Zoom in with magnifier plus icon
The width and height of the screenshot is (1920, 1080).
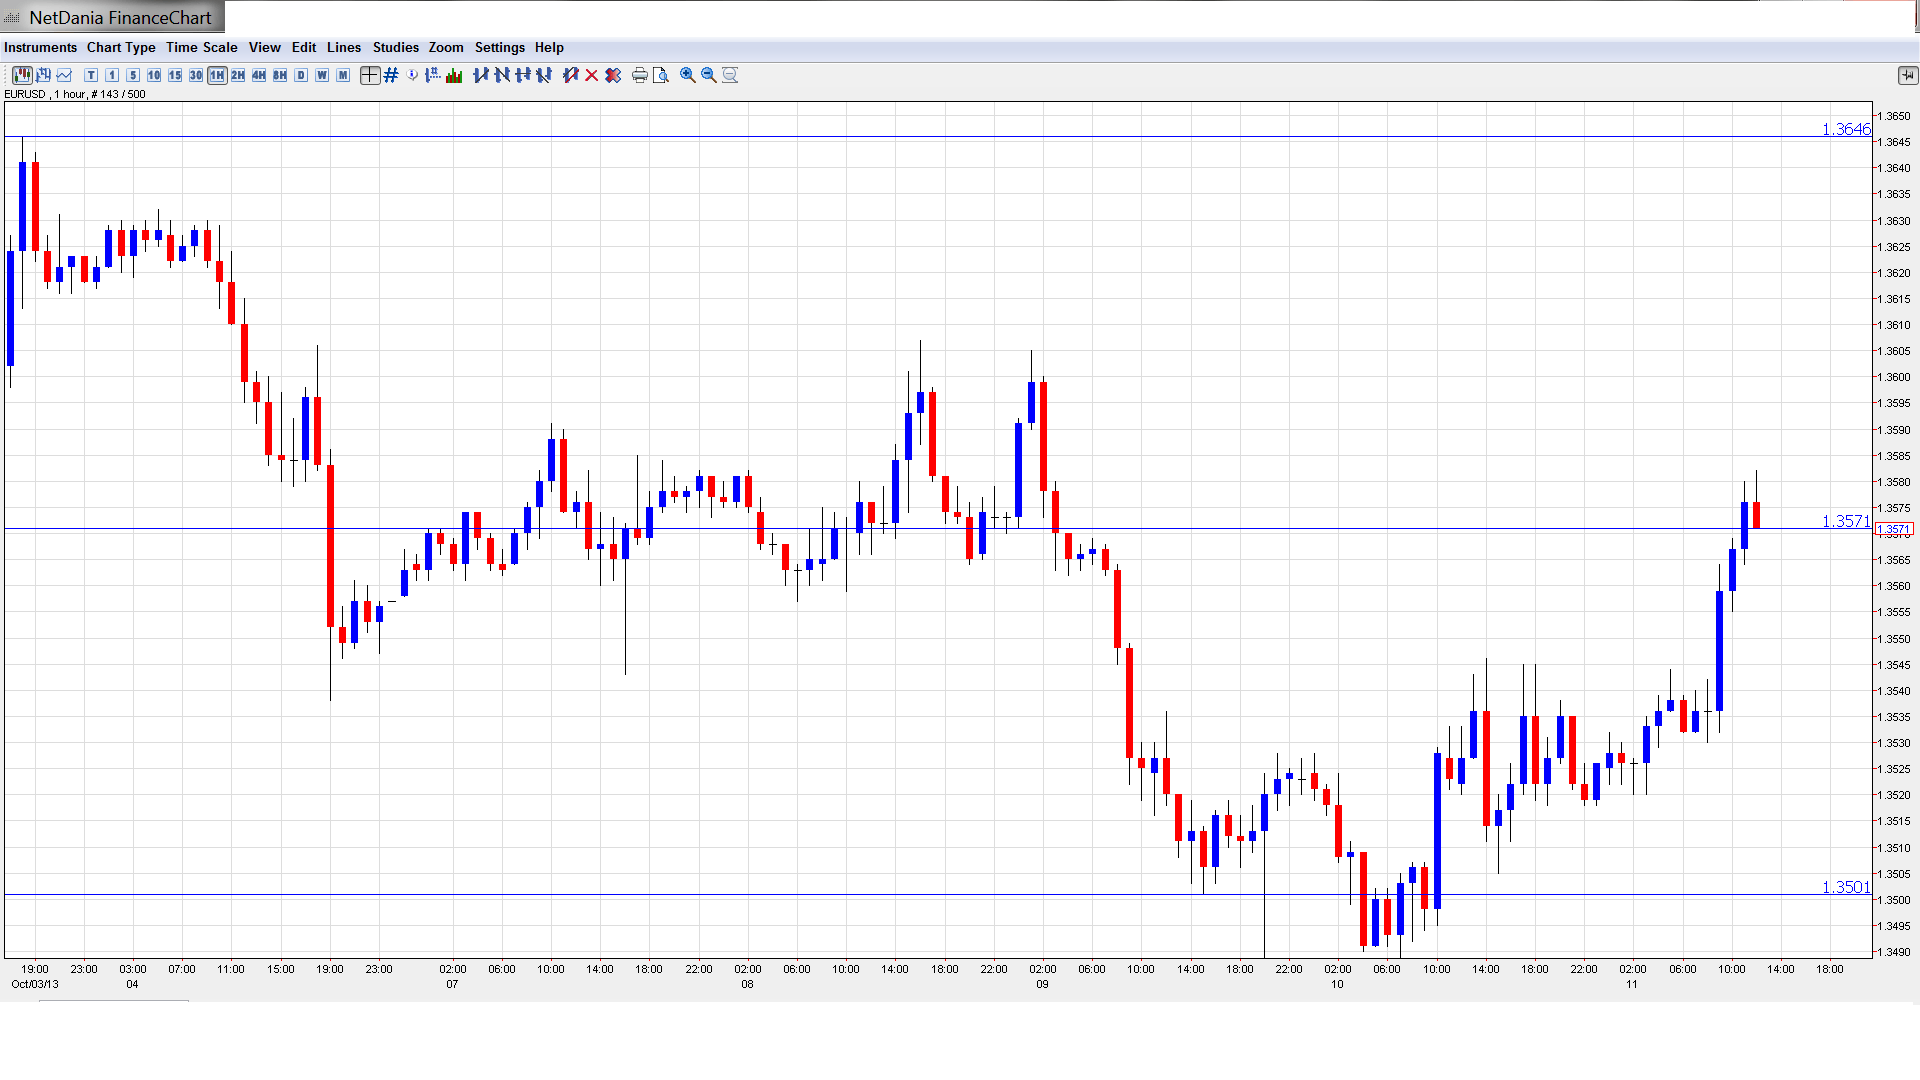[x=688, y=75]
